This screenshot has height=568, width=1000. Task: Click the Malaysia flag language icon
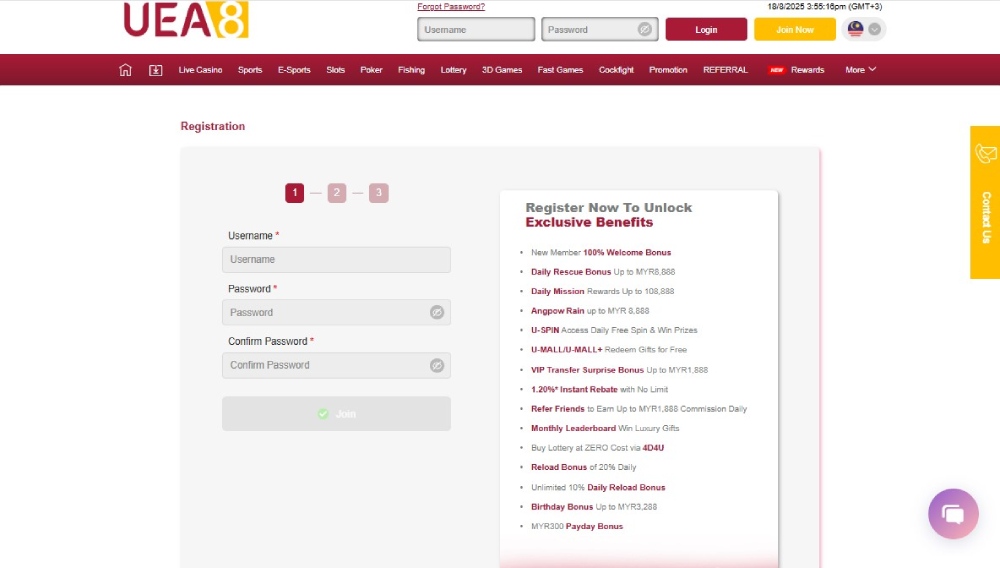[x=855, y=29]
